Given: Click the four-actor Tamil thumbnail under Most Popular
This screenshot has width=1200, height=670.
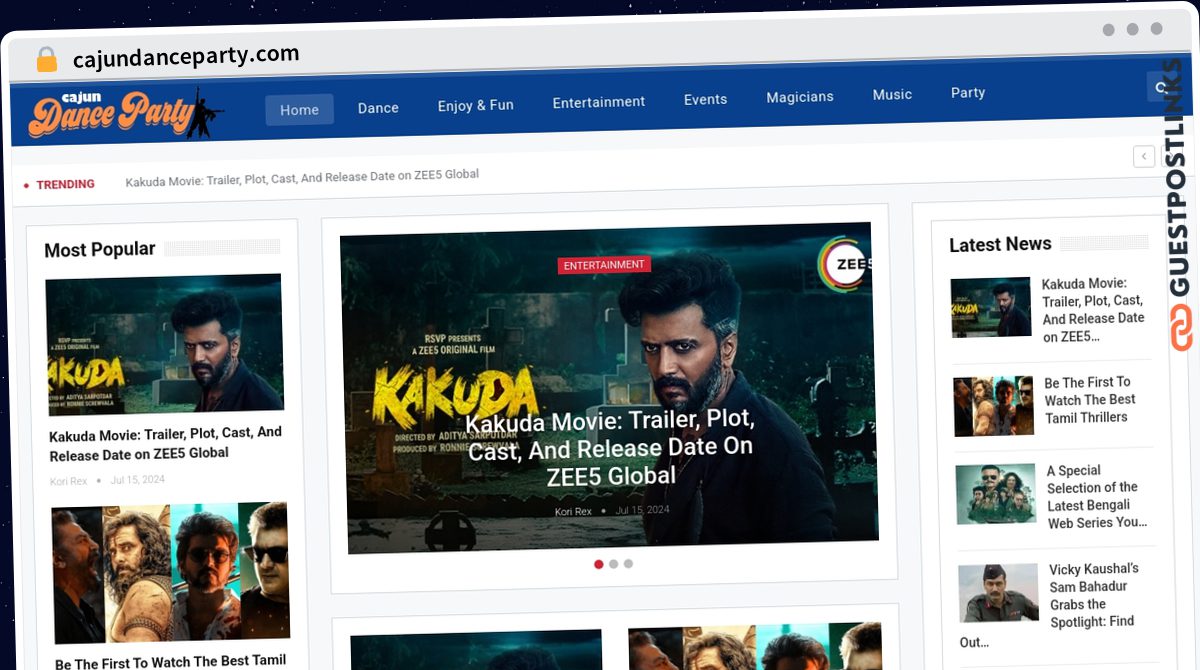Looking at the screenshot, I should [171, 573].
